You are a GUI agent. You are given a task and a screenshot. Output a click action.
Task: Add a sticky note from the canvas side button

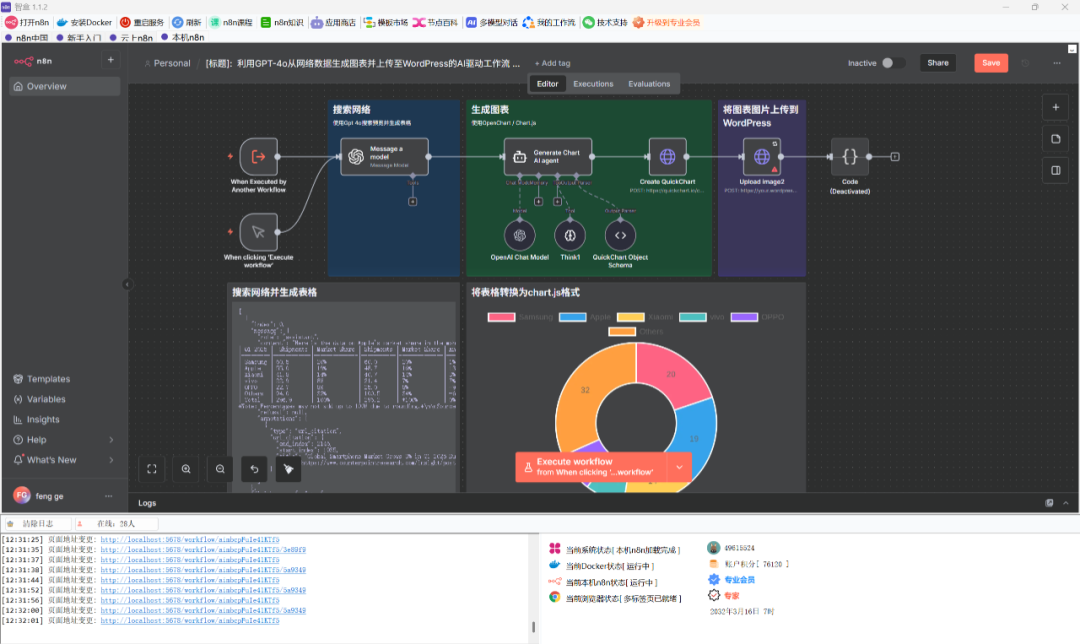[x=1055, y=139]
